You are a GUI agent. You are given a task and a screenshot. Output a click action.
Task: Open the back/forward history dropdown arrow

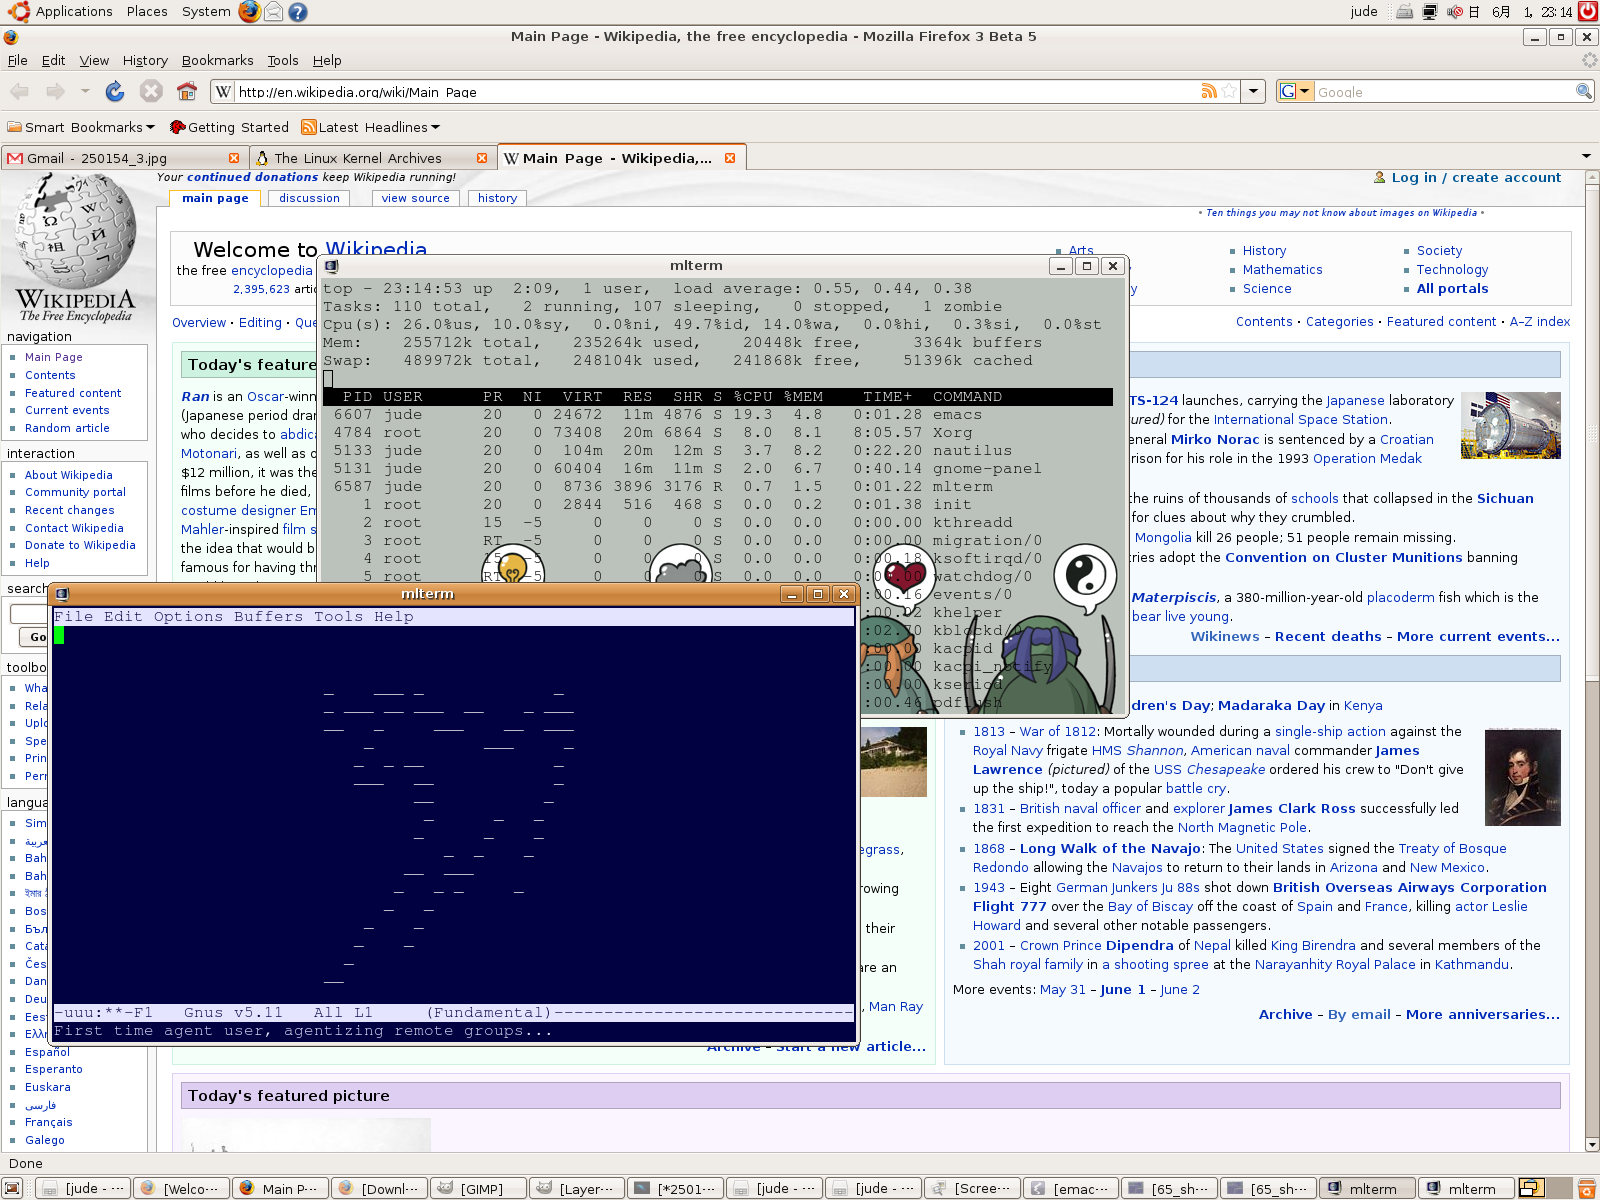click(x=85, y=91)
